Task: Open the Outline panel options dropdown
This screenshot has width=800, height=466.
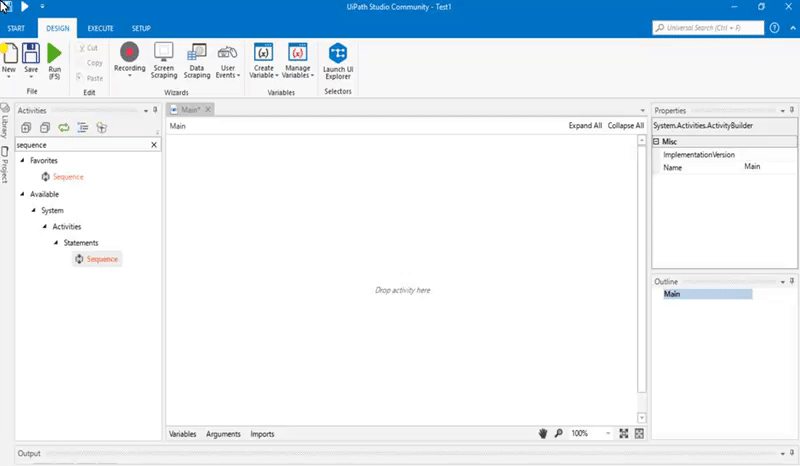Action: coord(783,282)
